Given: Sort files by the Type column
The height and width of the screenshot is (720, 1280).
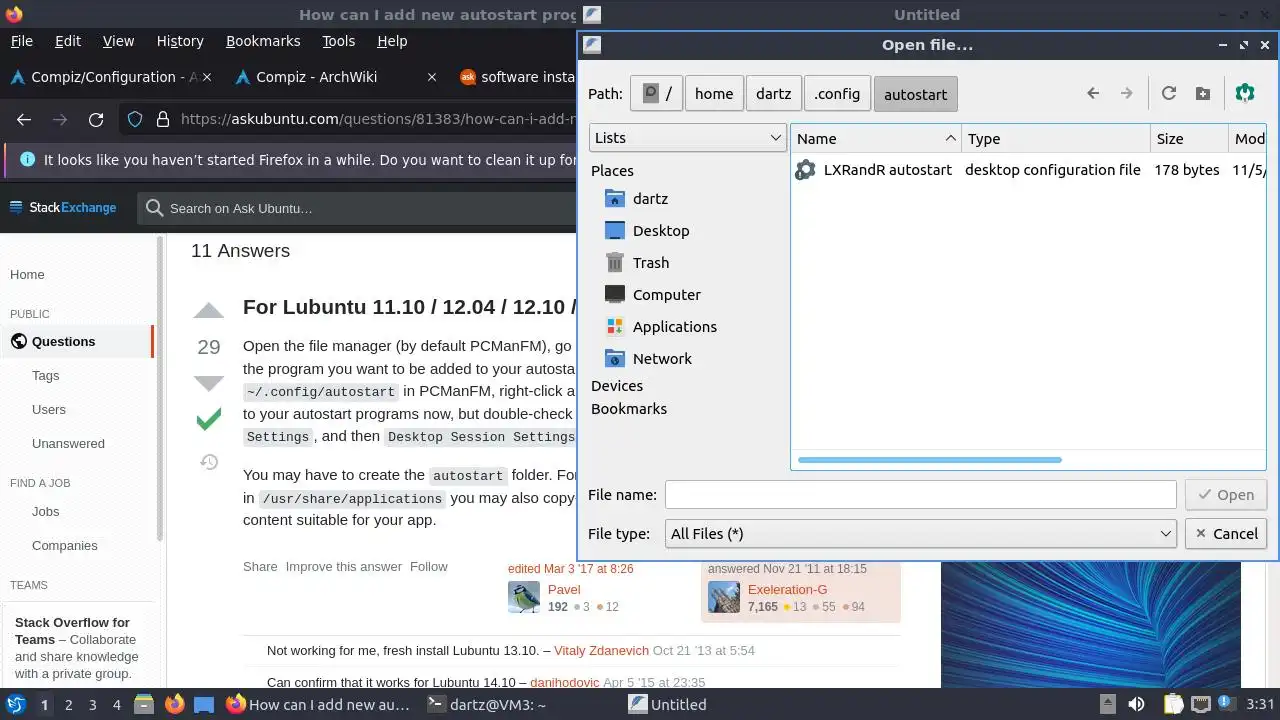Looking at the screenshot, I should 1056,139.
